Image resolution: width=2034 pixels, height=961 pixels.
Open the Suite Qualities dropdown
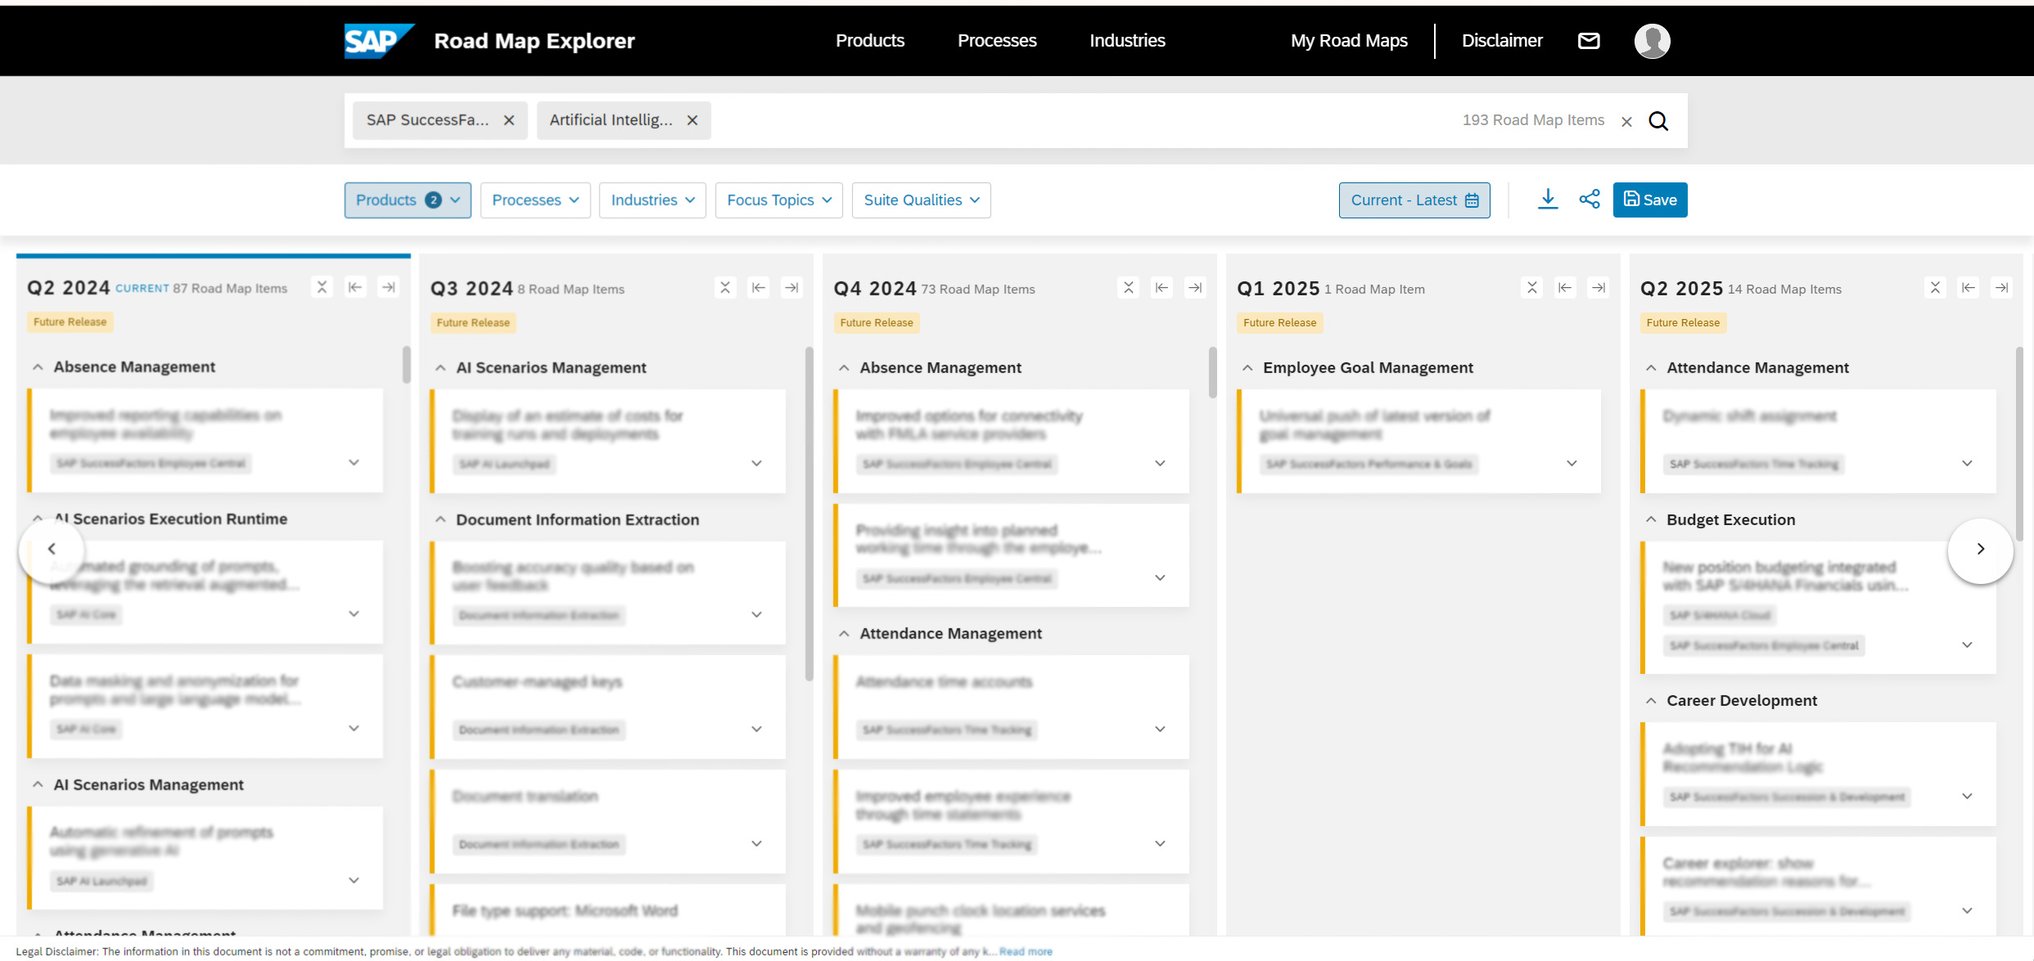click(x=921, y=200)
